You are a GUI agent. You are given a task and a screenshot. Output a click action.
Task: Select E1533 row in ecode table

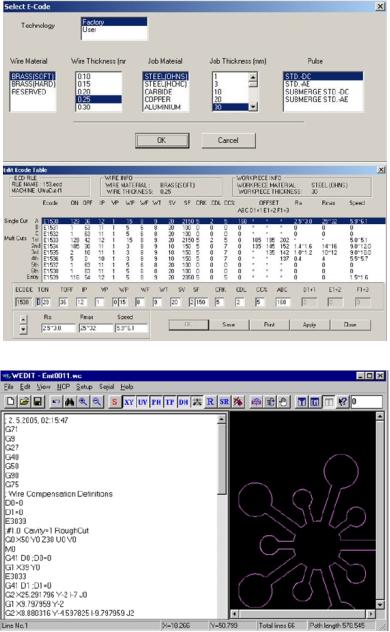pos(214,239)
